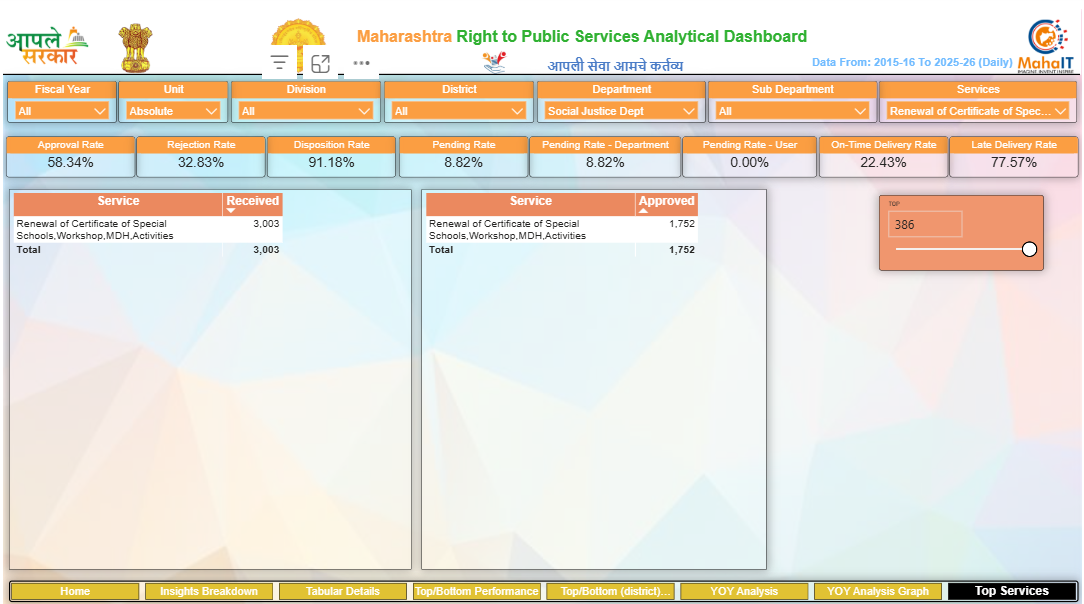
Task: Click the sort arrow under Approved column
Action: tap(644, 211)
